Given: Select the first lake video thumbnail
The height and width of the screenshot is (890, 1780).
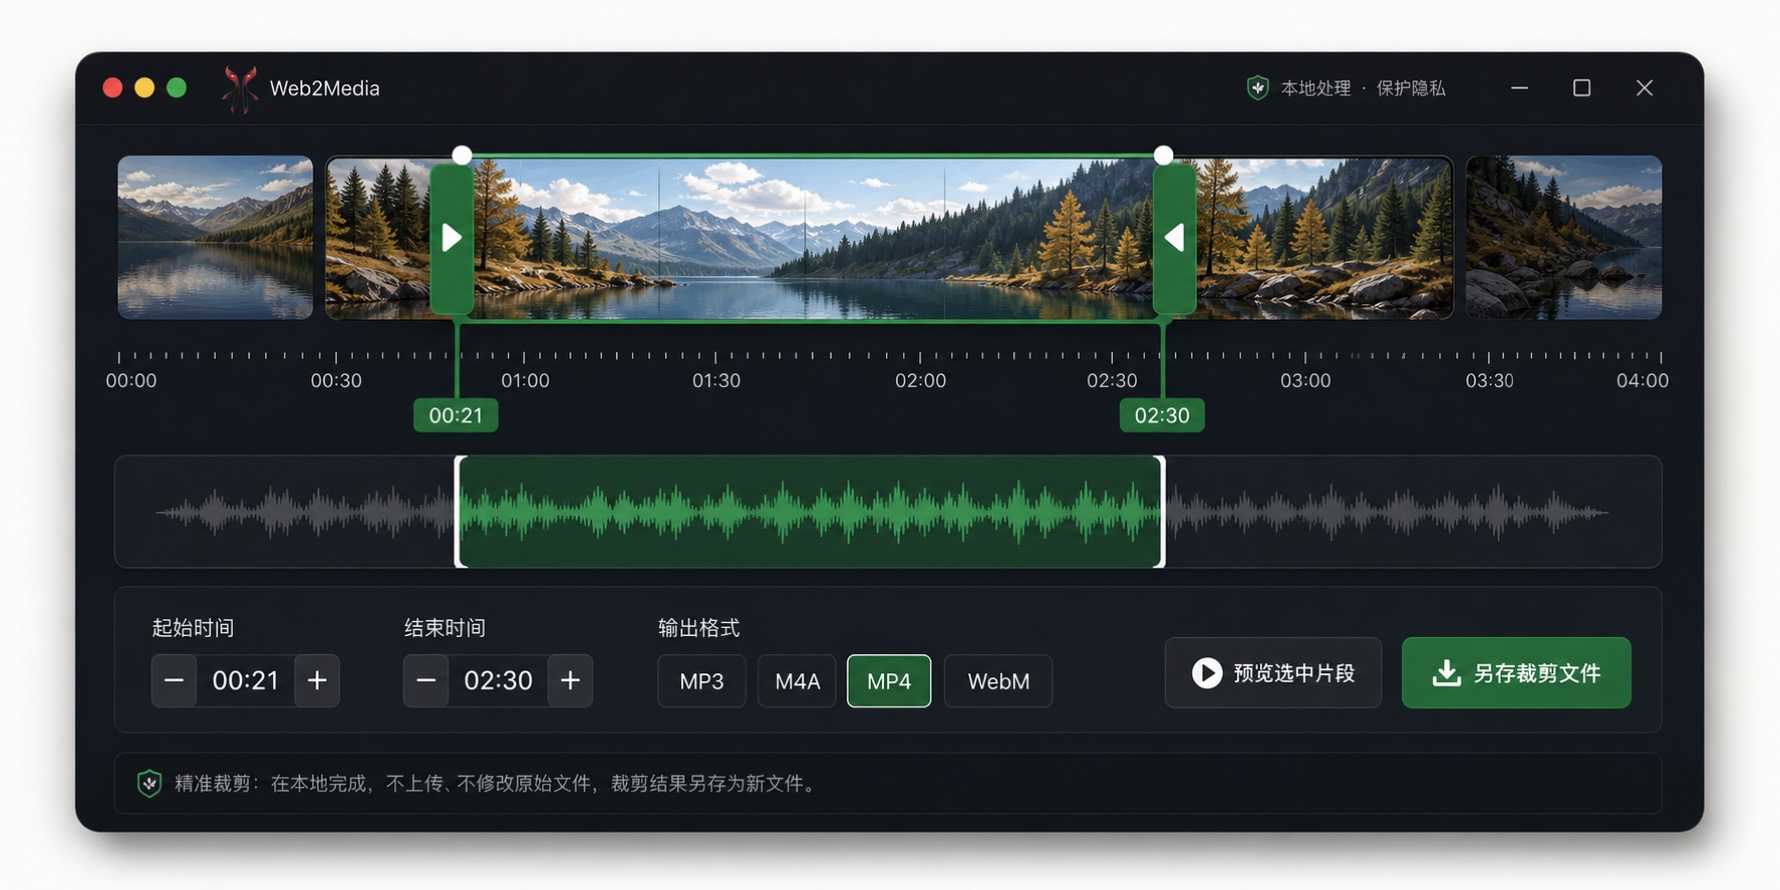Looking at the screenshot, I should 215,238.
